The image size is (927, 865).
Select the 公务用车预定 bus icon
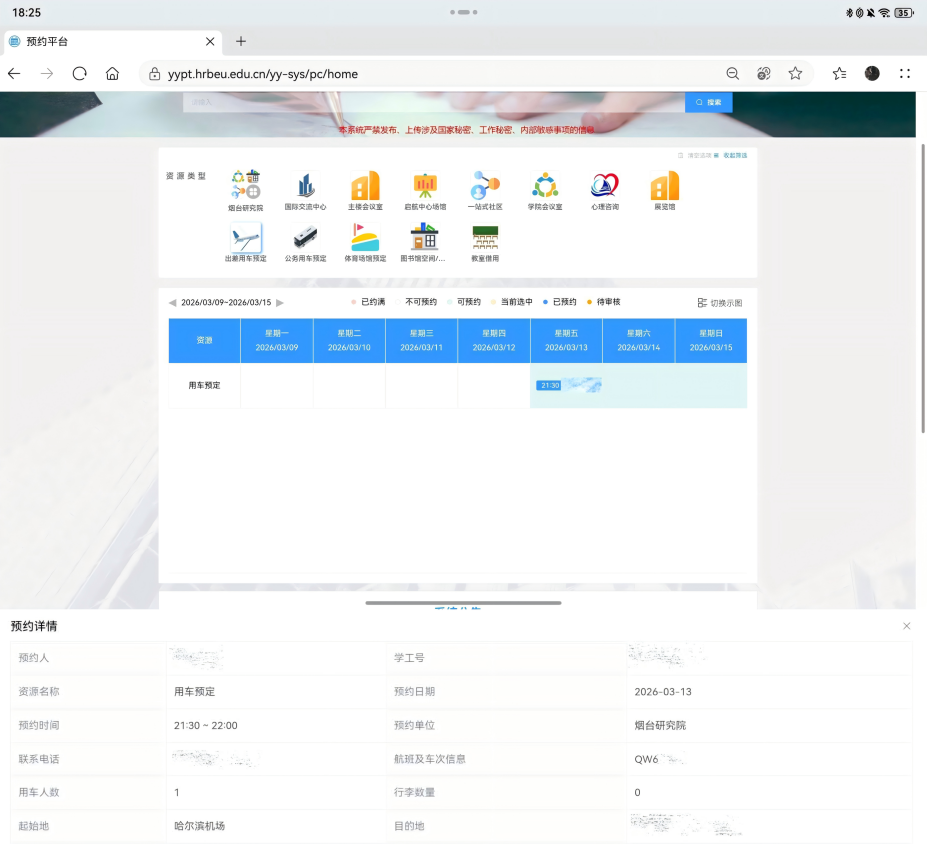point(305,239)
